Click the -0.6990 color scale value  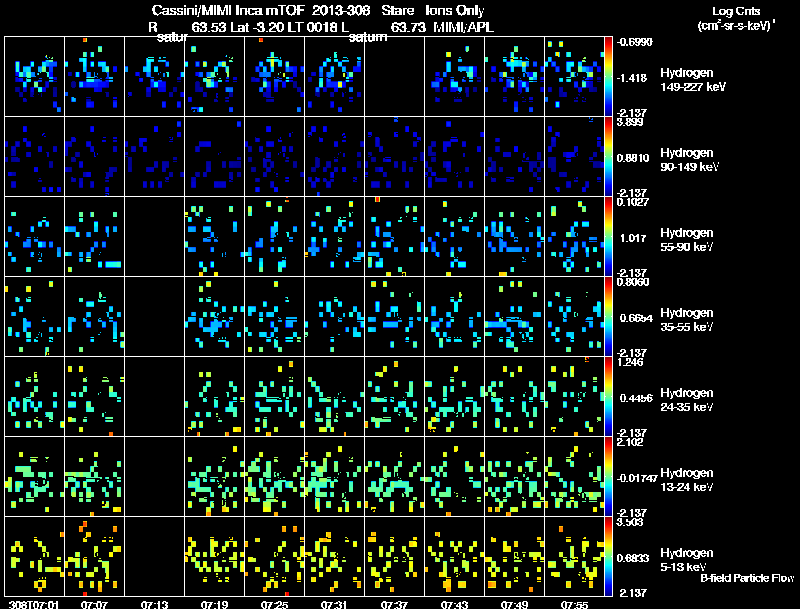(634, 42)
